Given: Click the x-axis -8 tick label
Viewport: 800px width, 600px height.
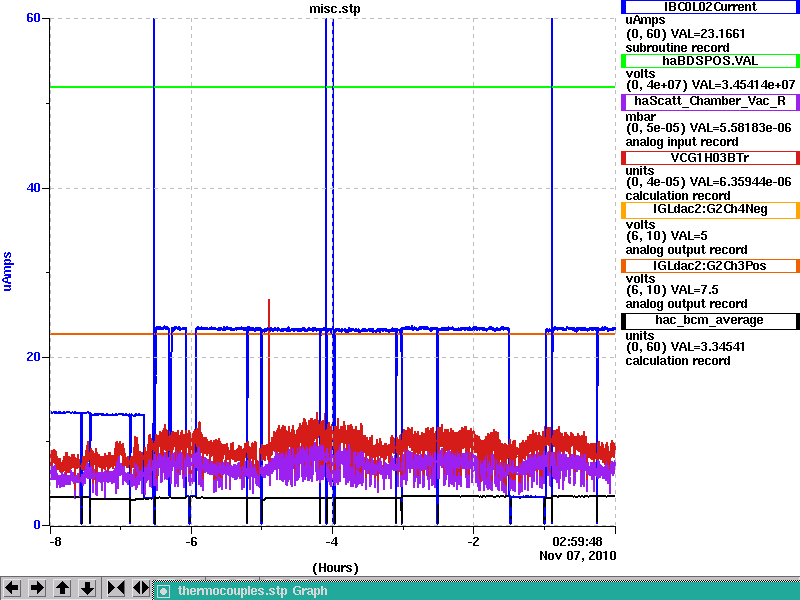Looking at the screenshot, I should click(x=55, y=541).
